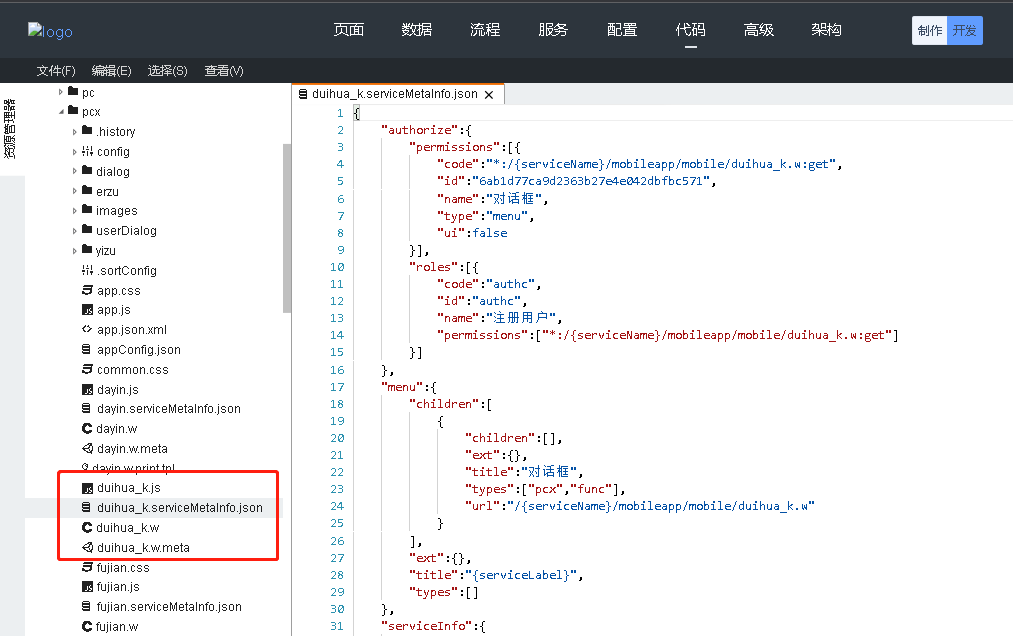Click the duihua_k.w file icon

click(87, 527)
